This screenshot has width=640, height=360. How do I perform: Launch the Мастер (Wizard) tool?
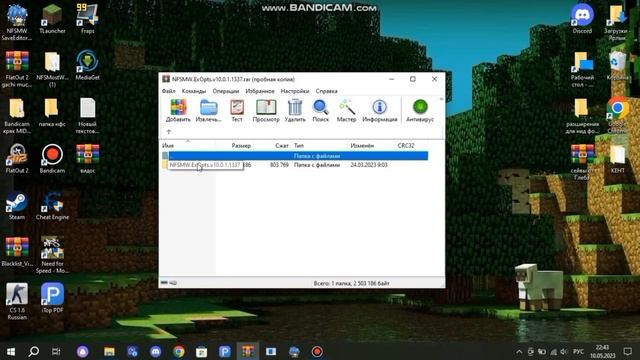346,111
